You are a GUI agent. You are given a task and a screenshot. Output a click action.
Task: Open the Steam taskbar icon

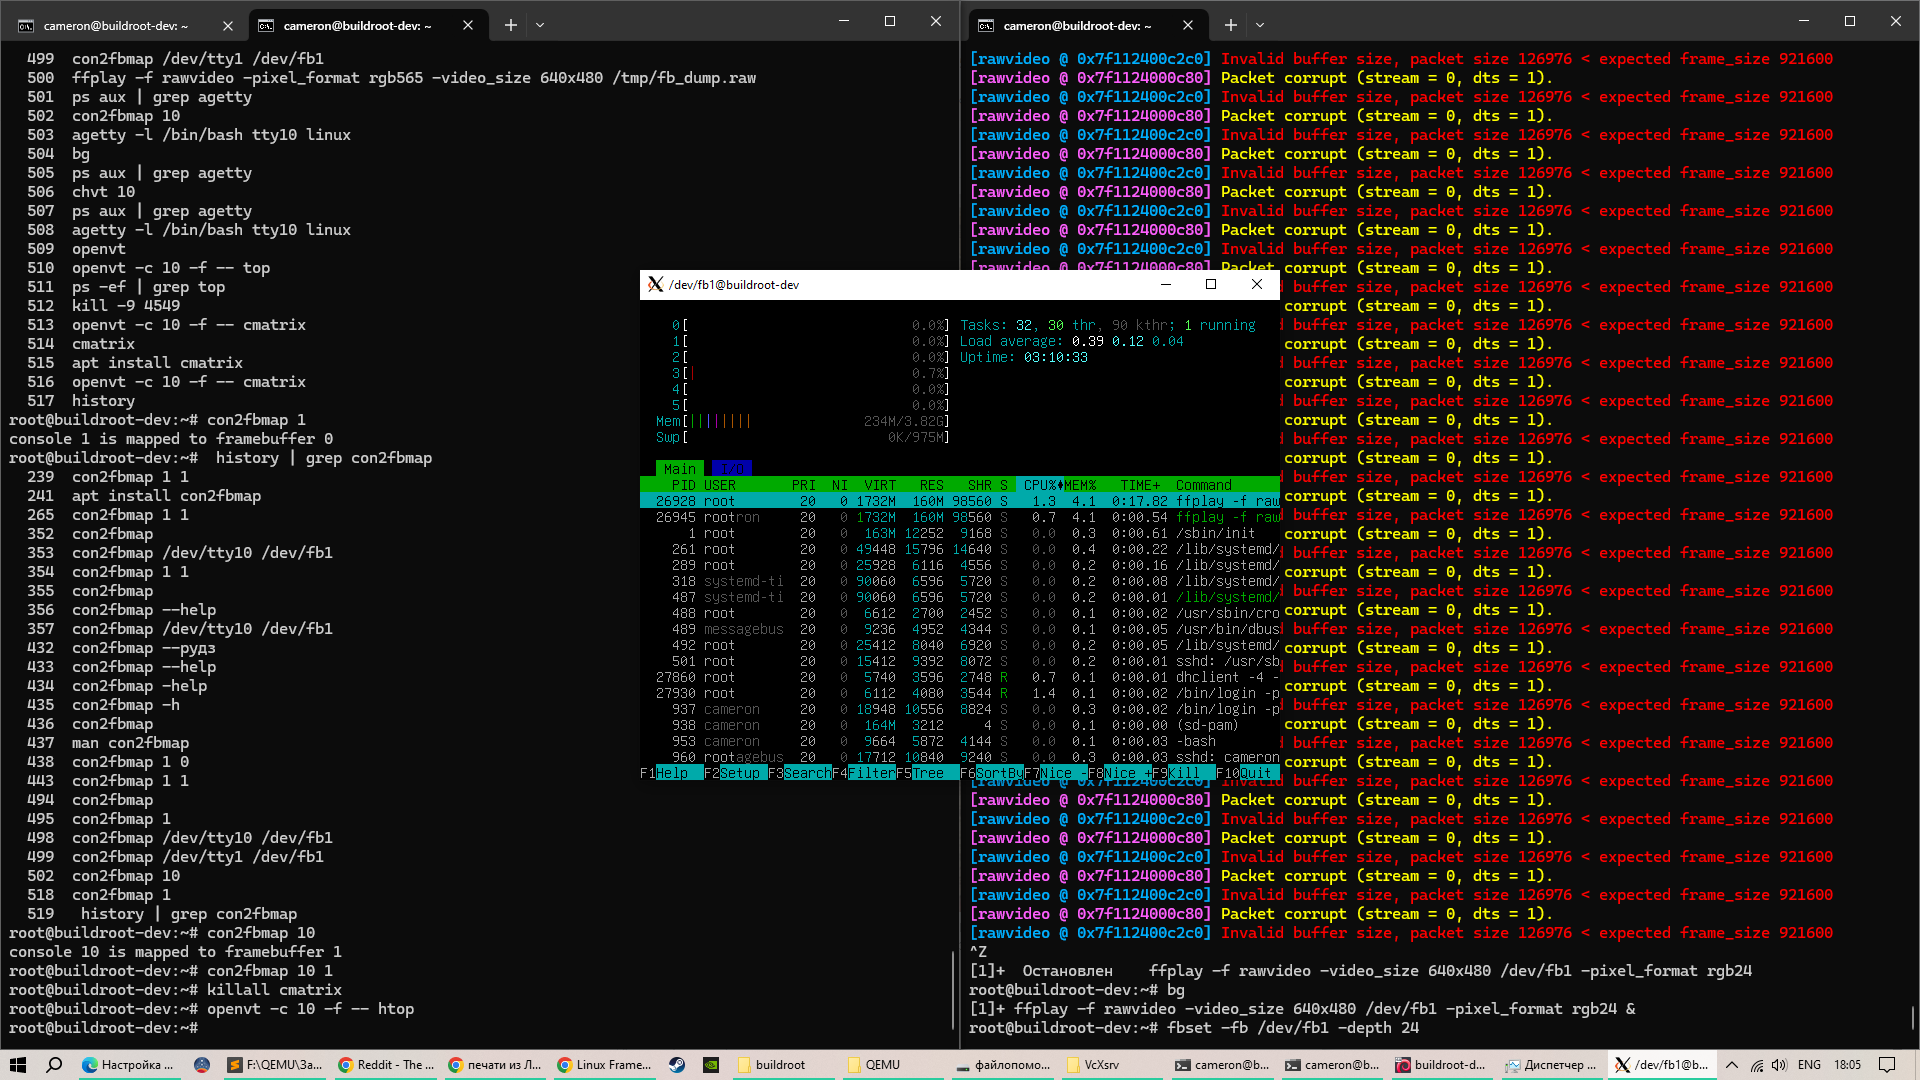677,1065
